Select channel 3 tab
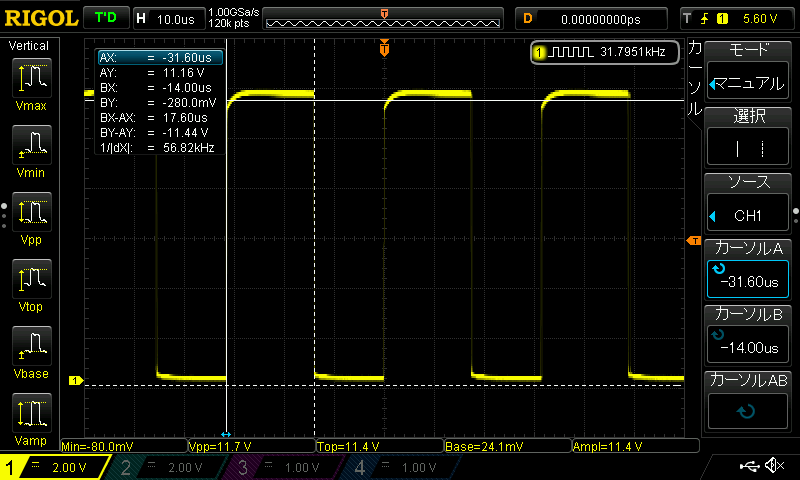 point(283,467)
